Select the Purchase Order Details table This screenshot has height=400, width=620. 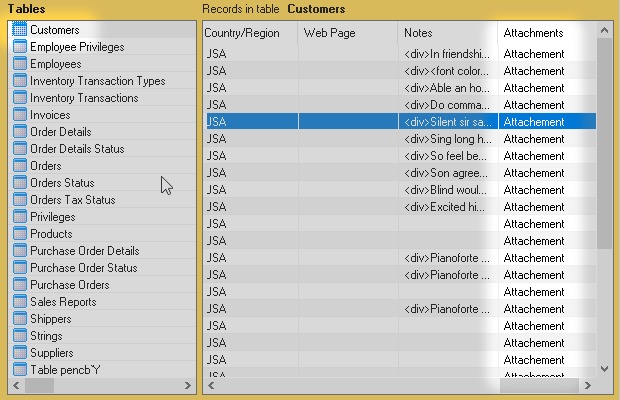pos(84,251)
